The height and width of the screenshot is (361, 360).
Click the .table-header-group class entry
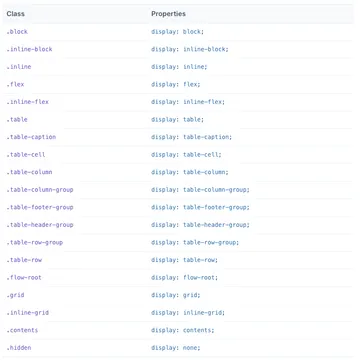pos(40,225)
